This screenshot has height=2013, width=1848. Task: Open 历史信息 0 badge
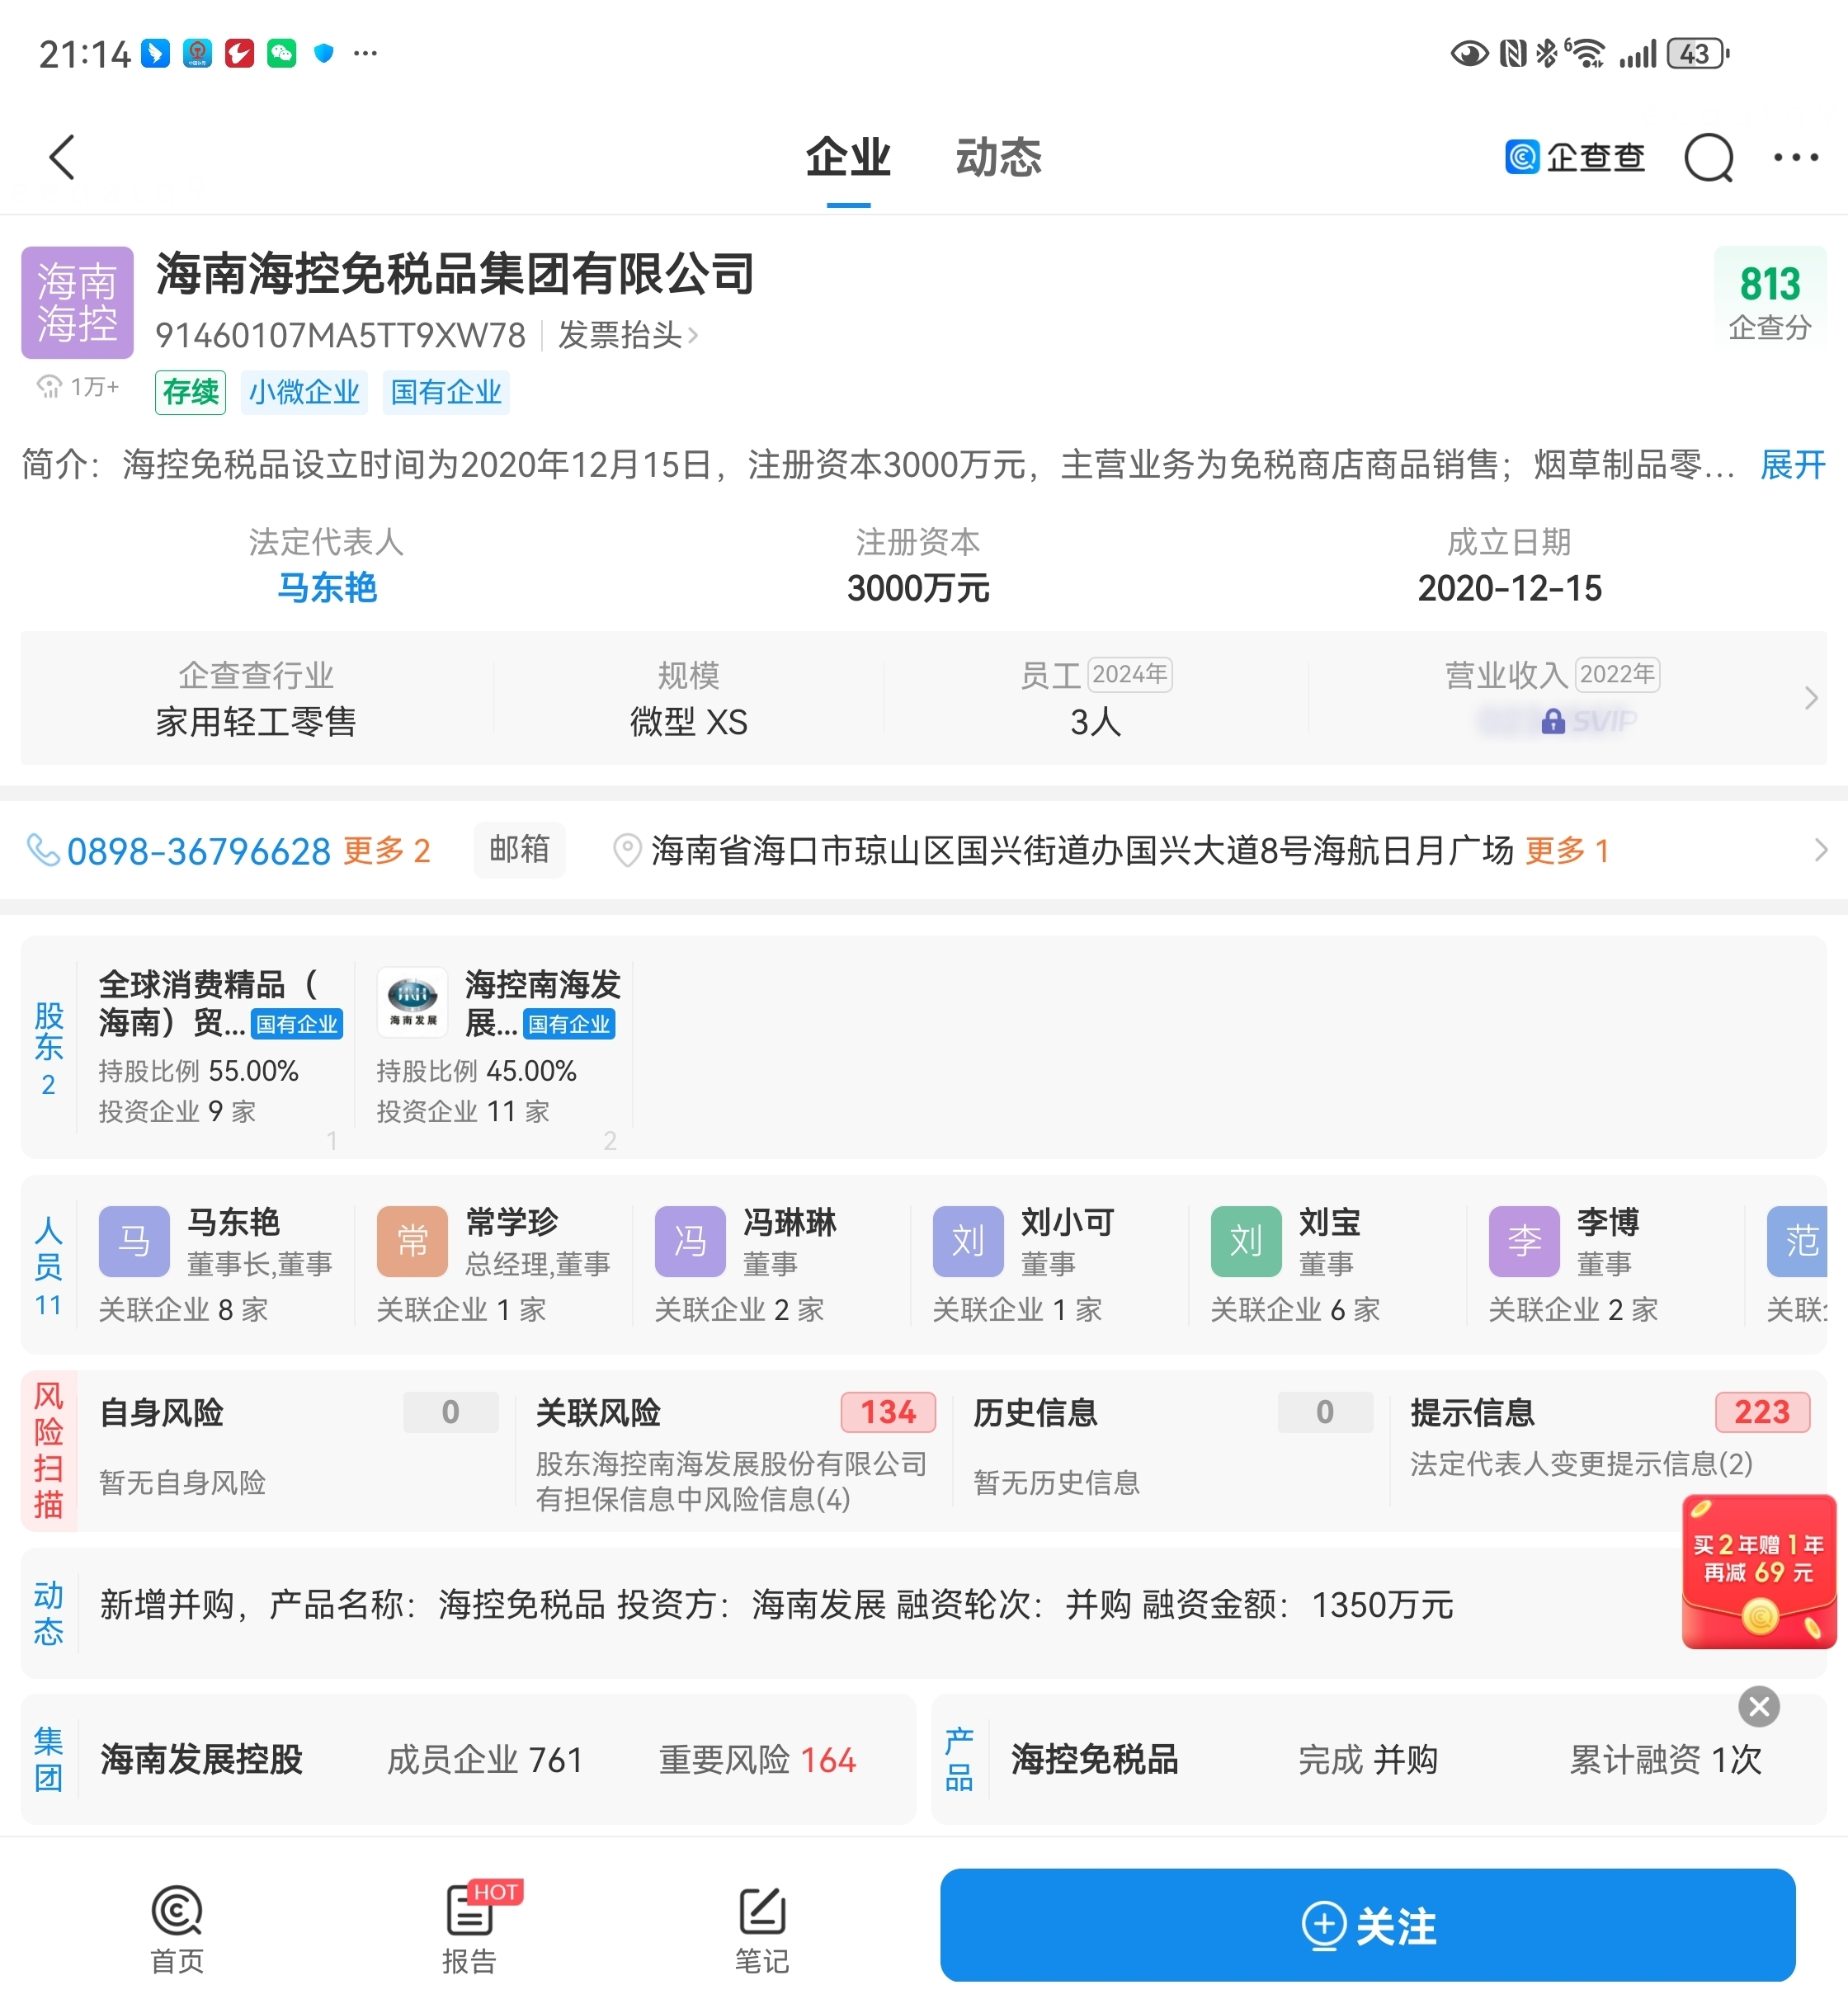click(x=1325, y=1412)
